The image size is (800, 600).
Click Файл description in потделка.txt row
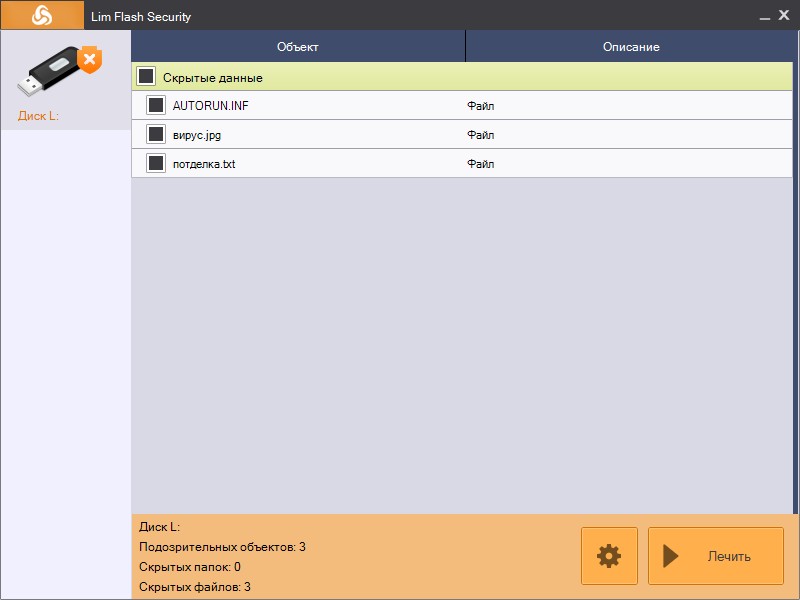[x=481, y=164]
